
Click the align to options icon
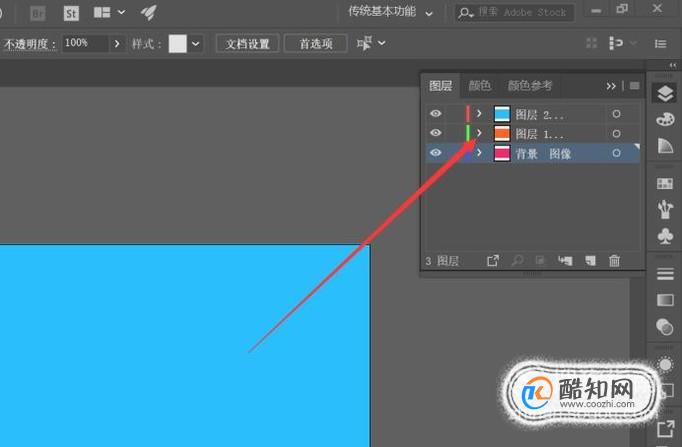tap(616, 43)
